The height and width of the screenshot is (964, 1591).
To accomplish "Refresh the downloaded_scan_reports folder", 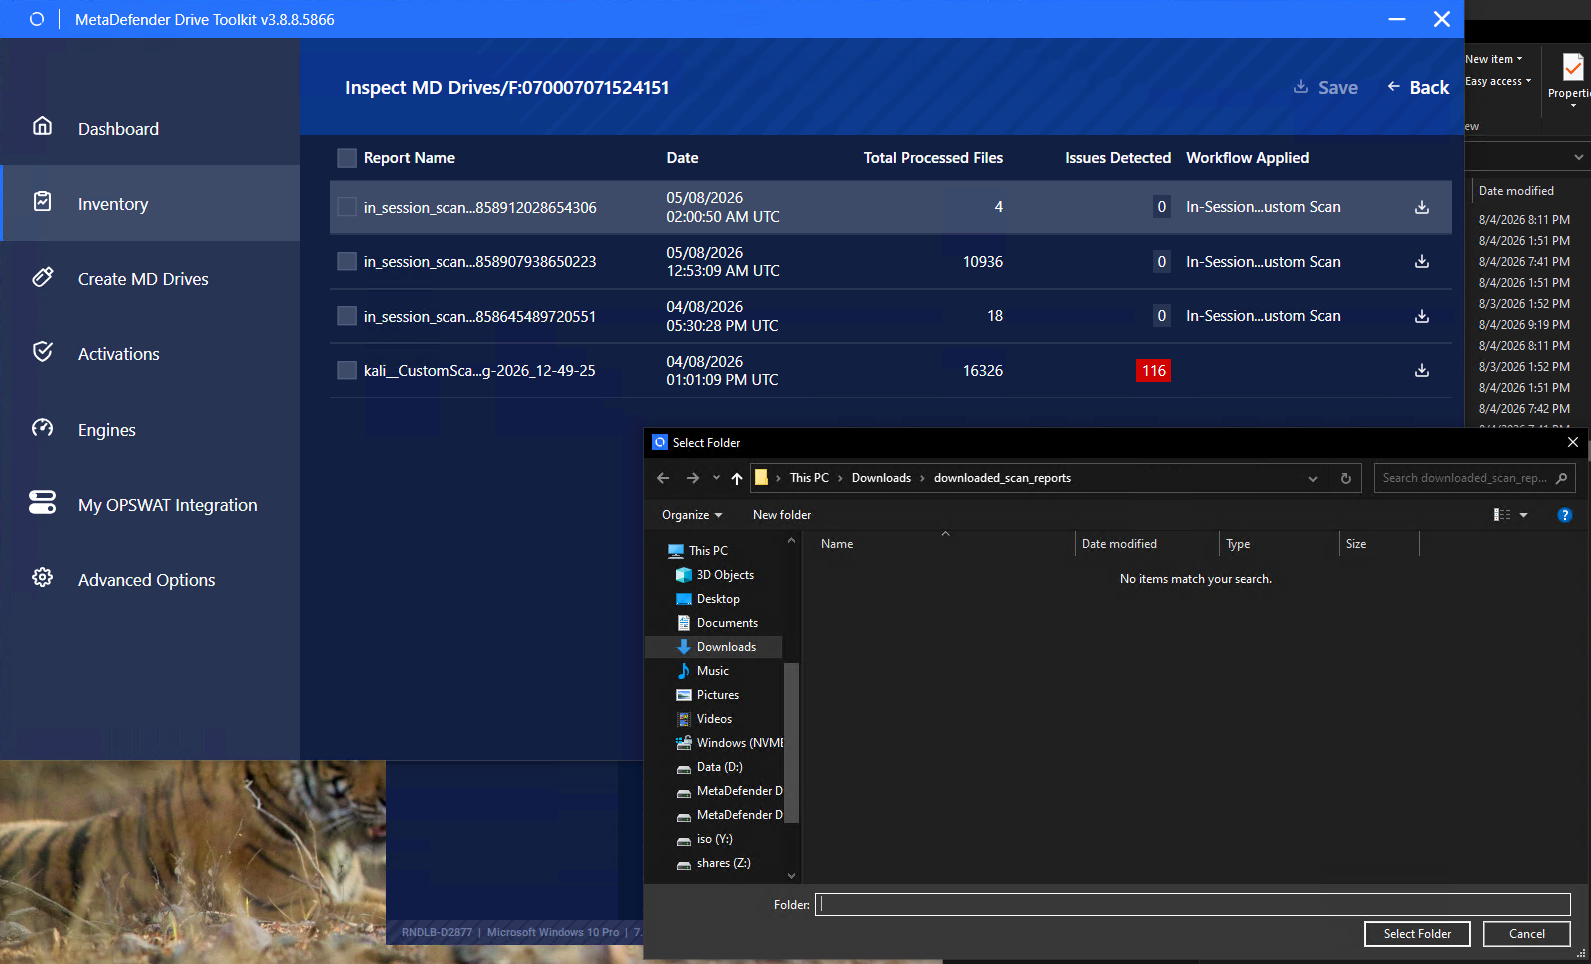I will pyautogui.click(x=1346, y=478).
